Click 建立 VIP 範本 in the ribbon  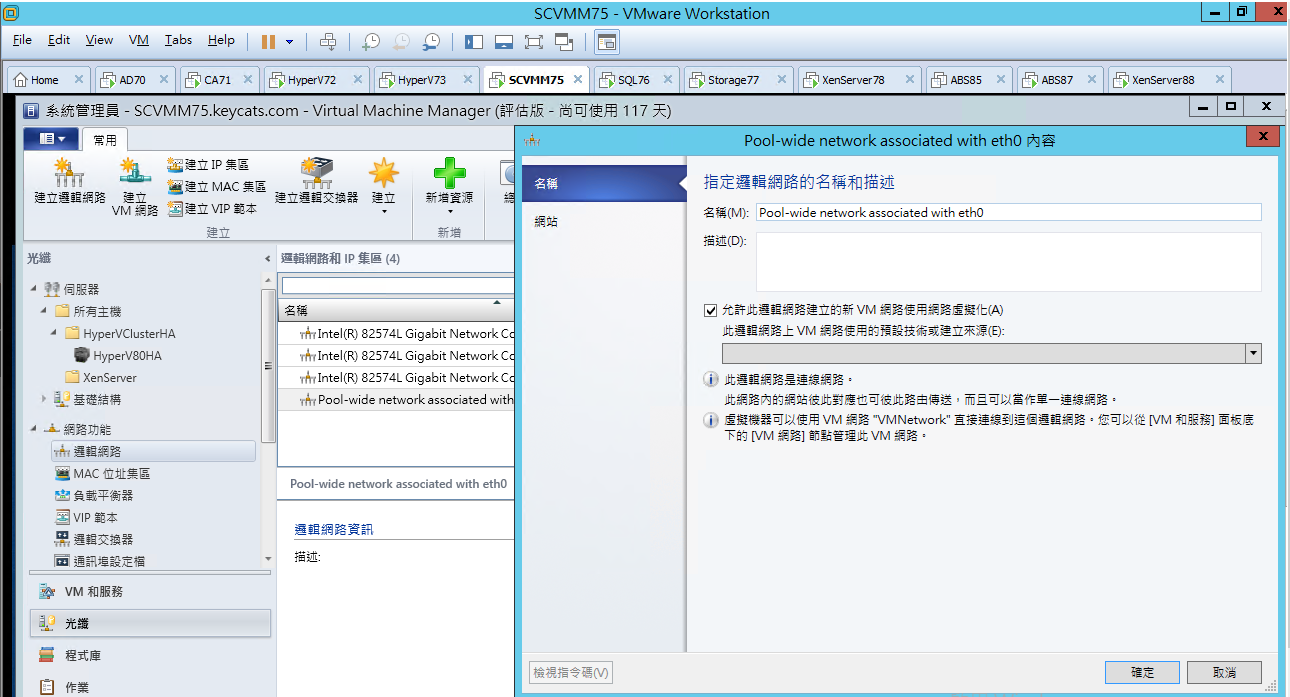(x=212, y=209)
